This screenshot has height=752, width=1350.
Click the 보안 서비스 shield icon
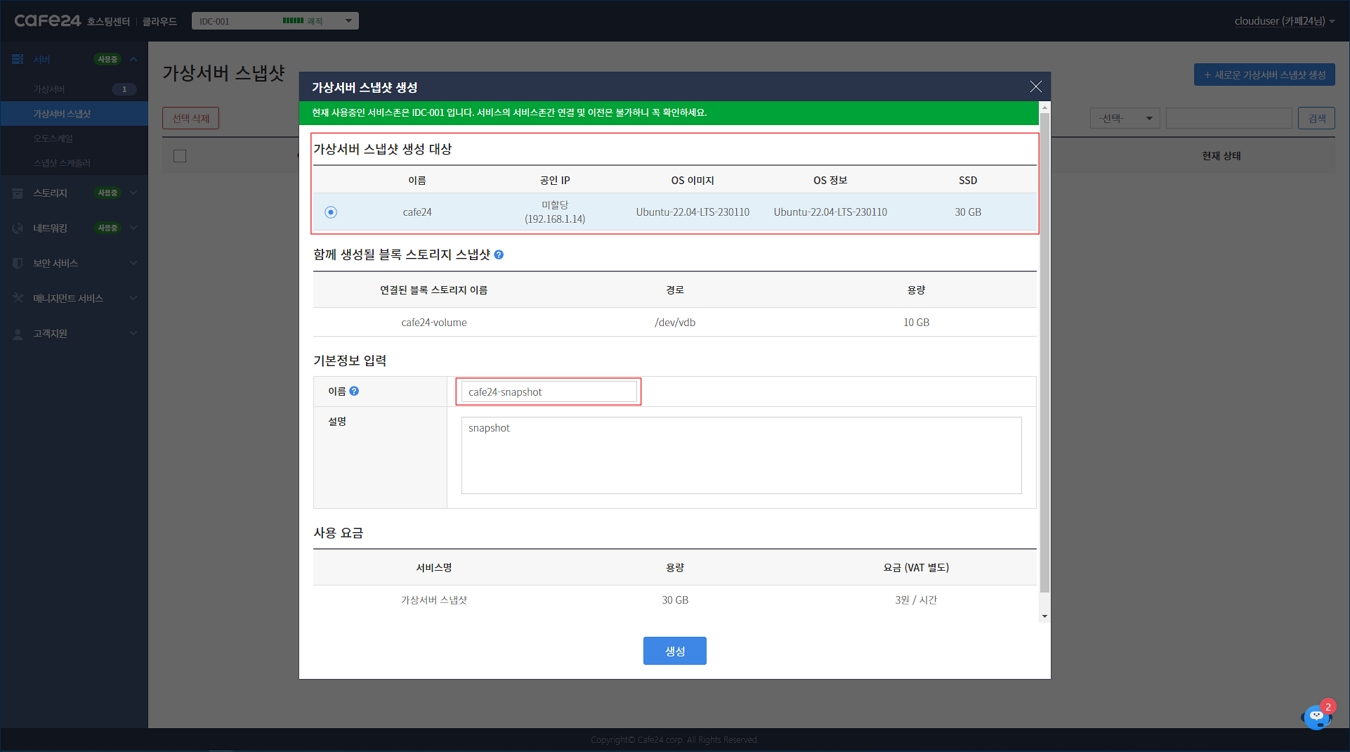click(x=17, y=263)
